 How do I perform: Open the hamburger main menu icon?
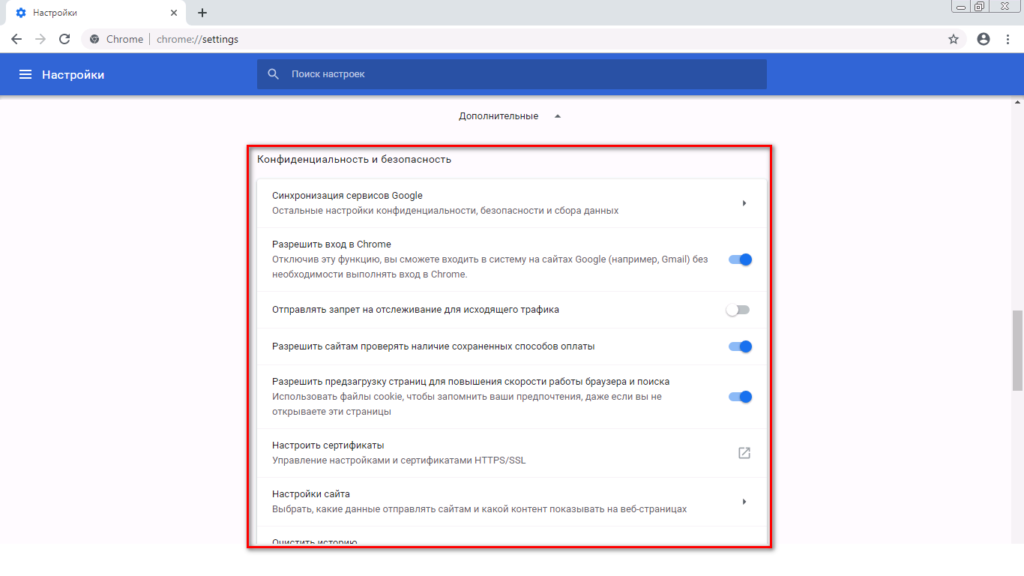25,74
